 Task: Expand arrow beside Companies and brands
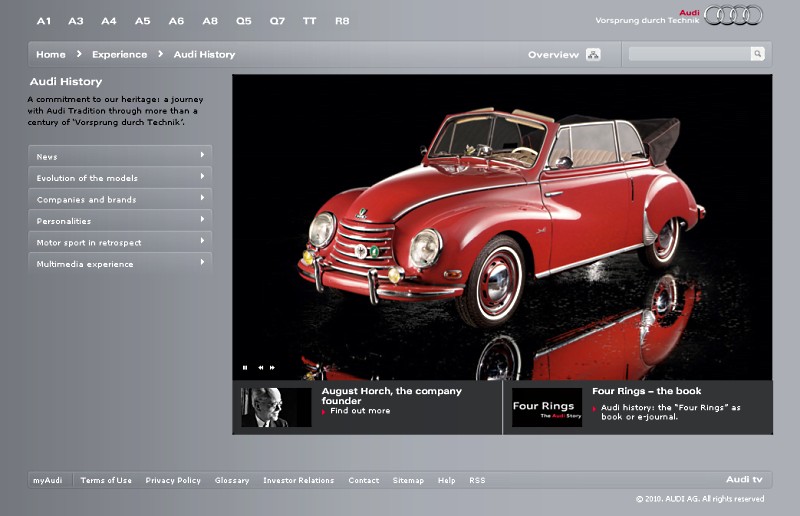(203, 198)
